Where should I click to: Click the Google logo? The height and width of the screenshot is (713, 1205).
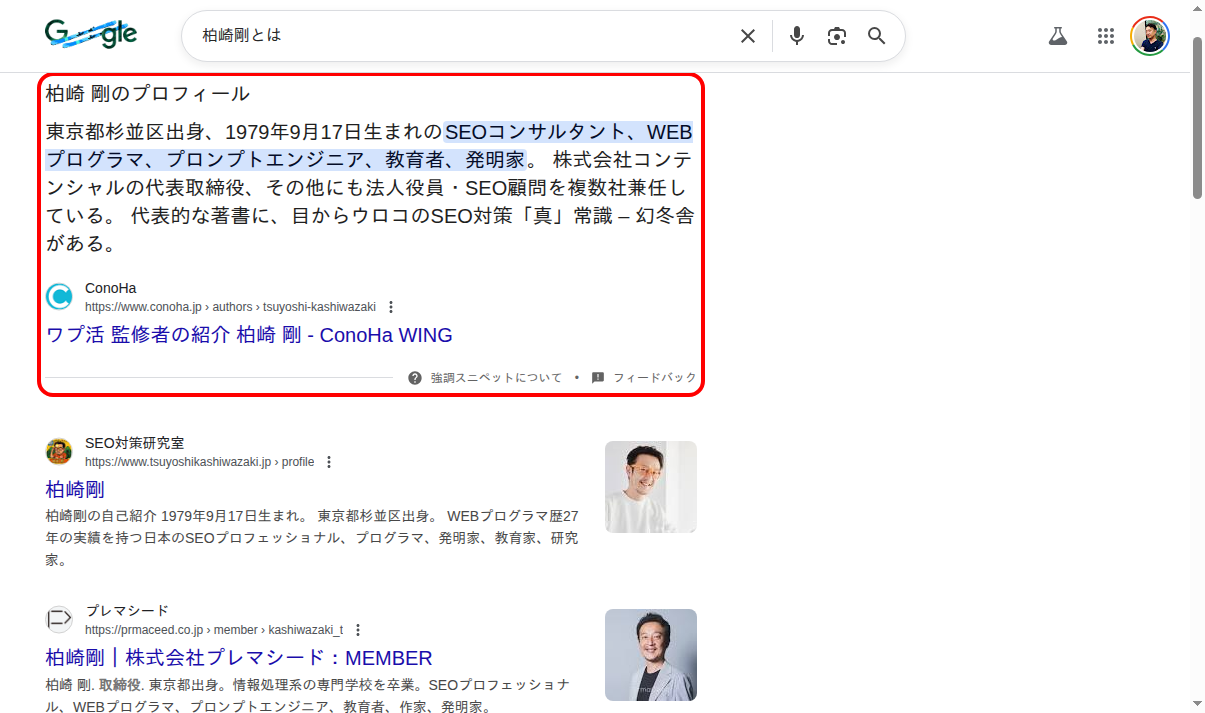click(x=91, y=33)
